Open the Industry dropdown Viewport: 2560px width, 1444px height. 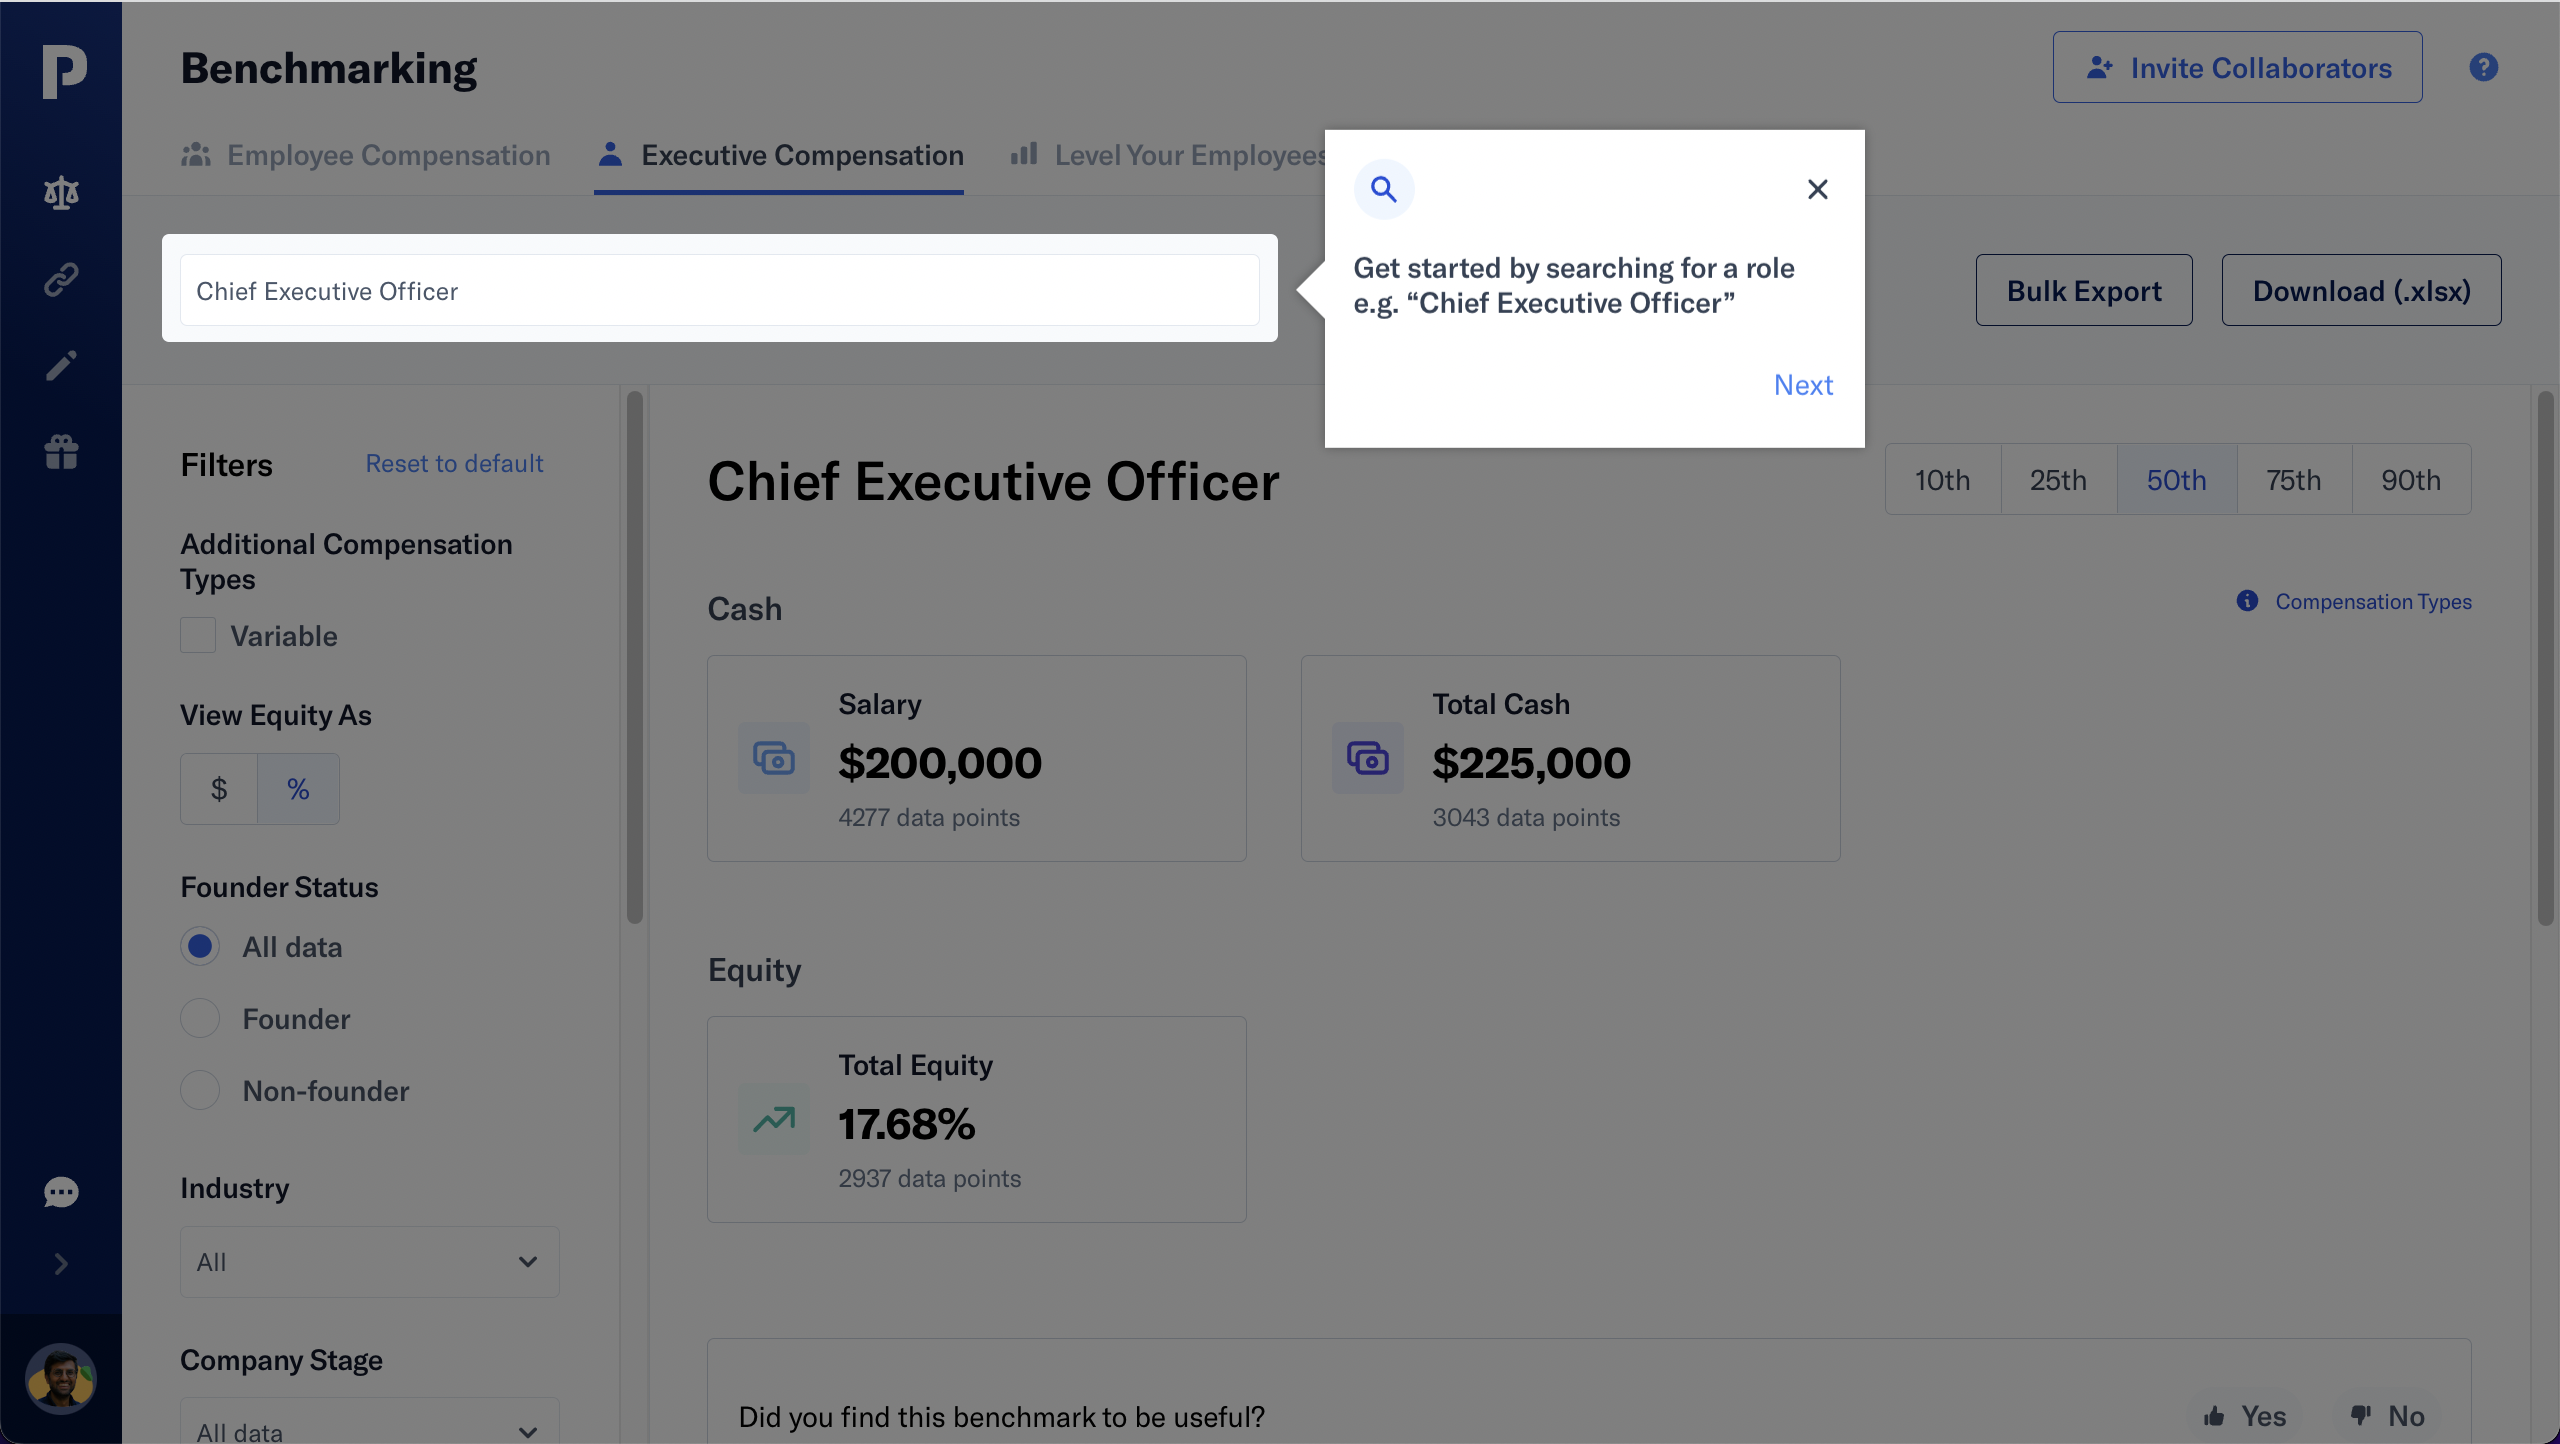pyautogui.click(x=369, y=1262)
